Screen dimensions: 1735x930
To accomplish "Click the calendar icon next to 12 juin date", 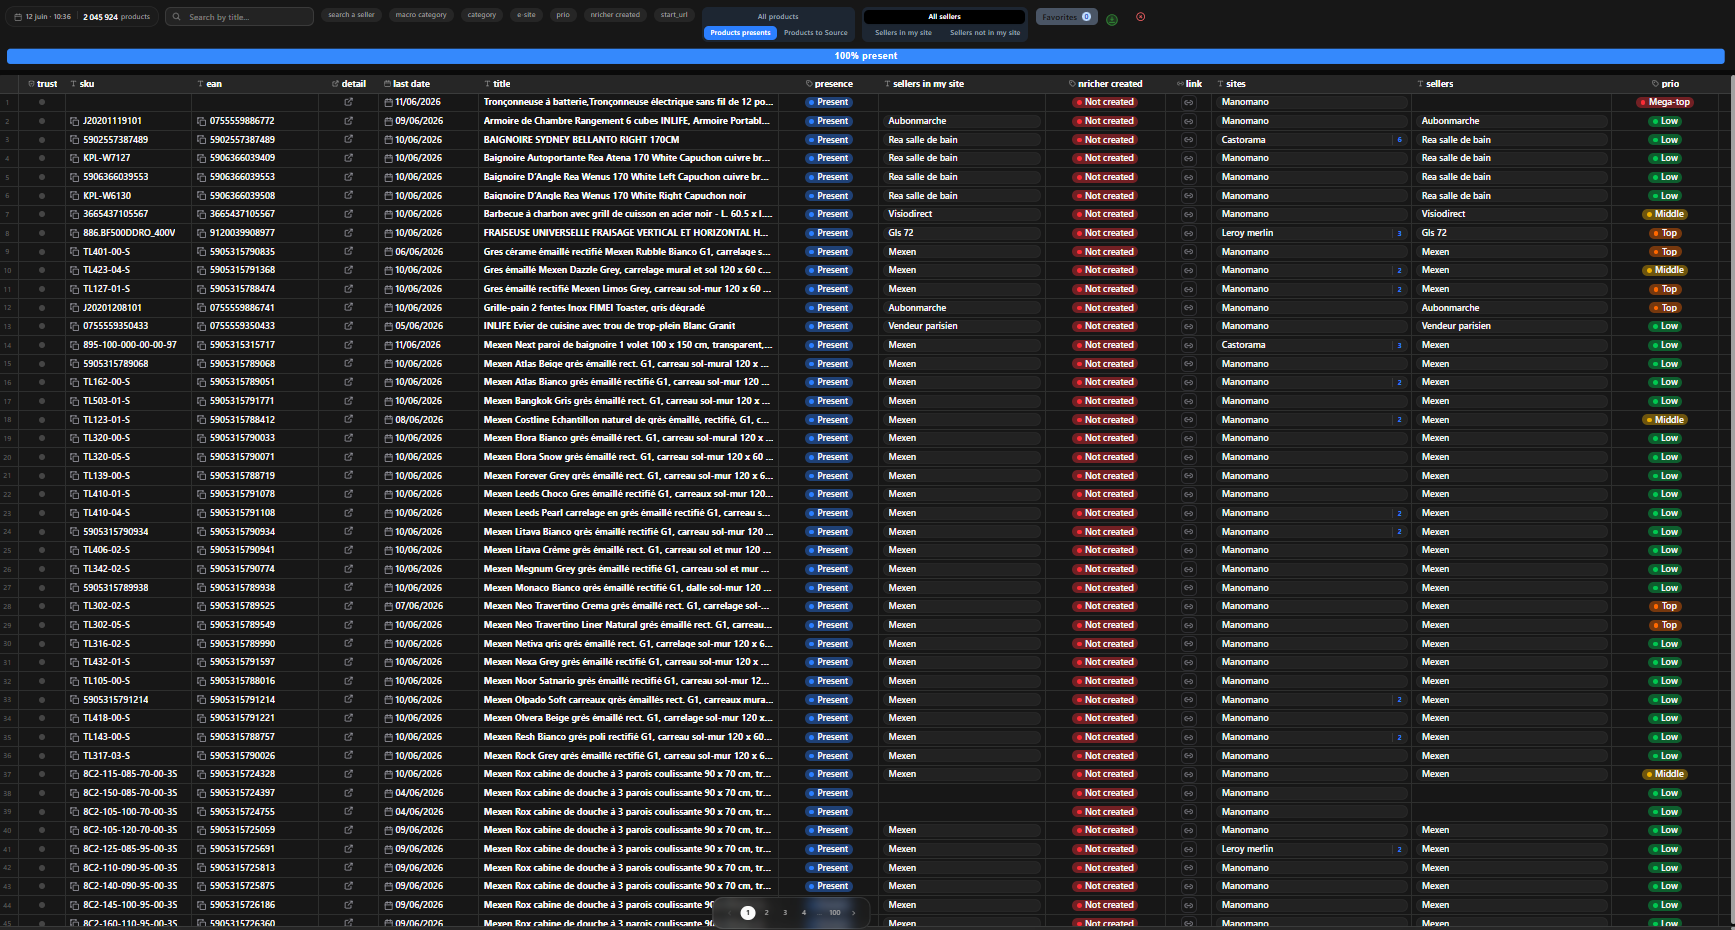I will tap(18, 17).
